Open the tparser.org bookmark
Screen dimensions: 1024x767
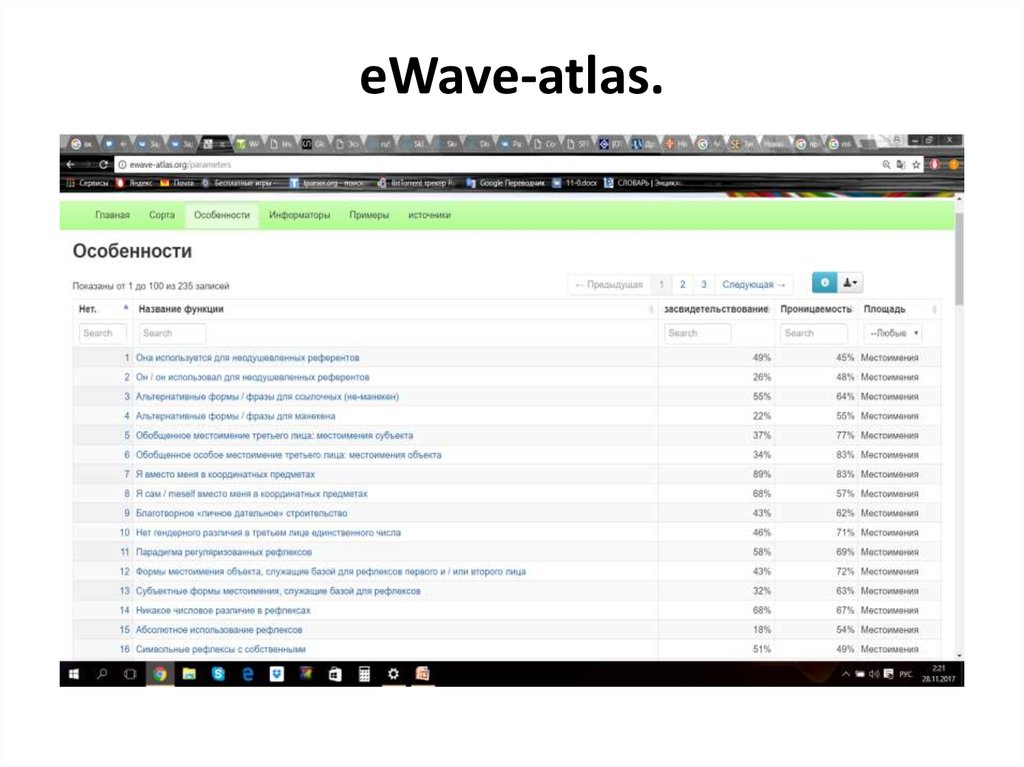[x=330, y=184]
